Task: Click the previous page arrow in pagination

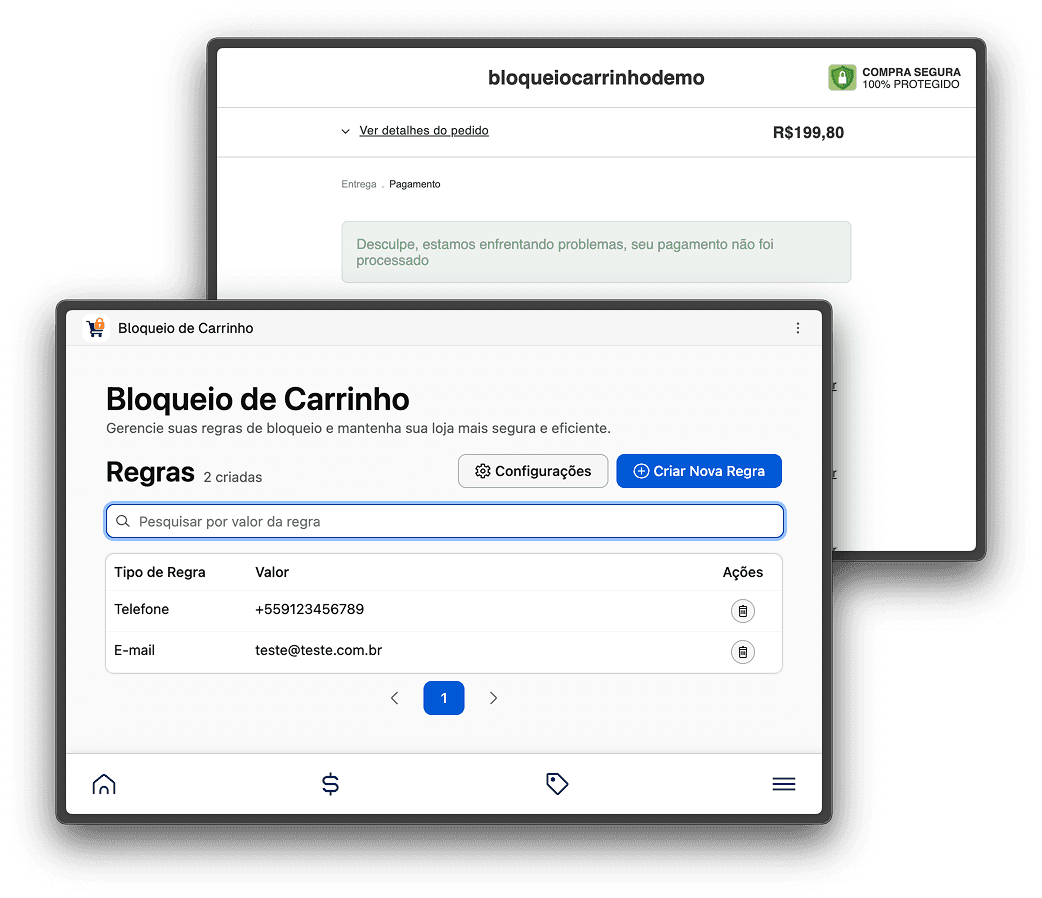Action: tap(394, 698)
